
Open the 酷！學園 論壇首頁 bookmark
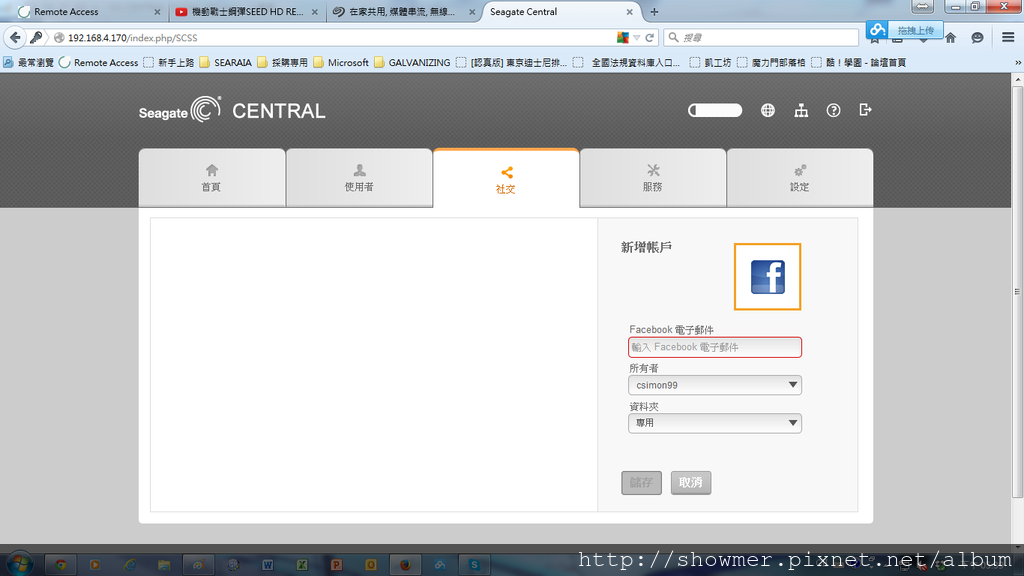[x=859, y=63]
